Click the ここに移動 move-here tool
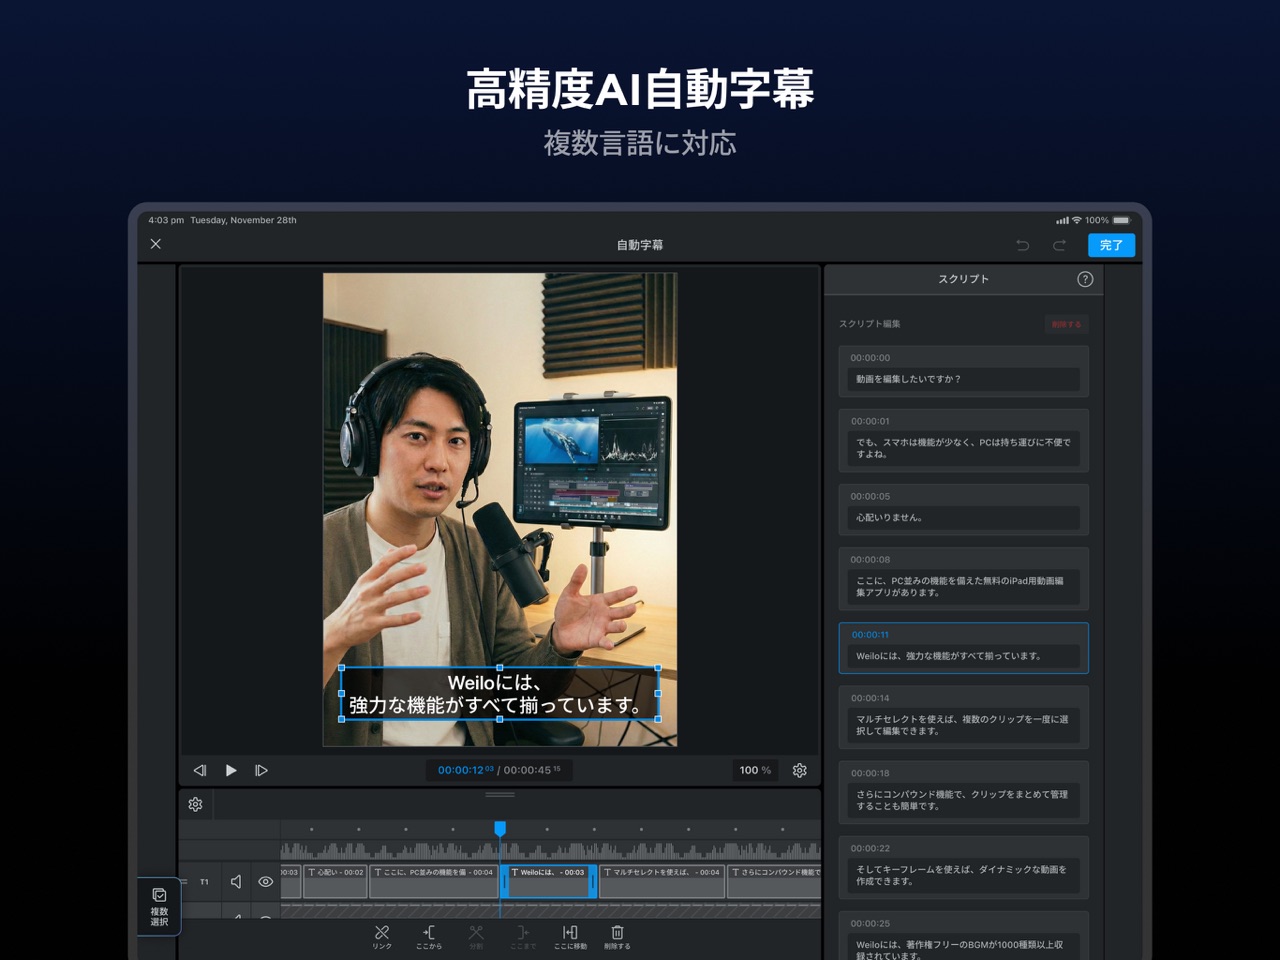 tap(570, 937)
